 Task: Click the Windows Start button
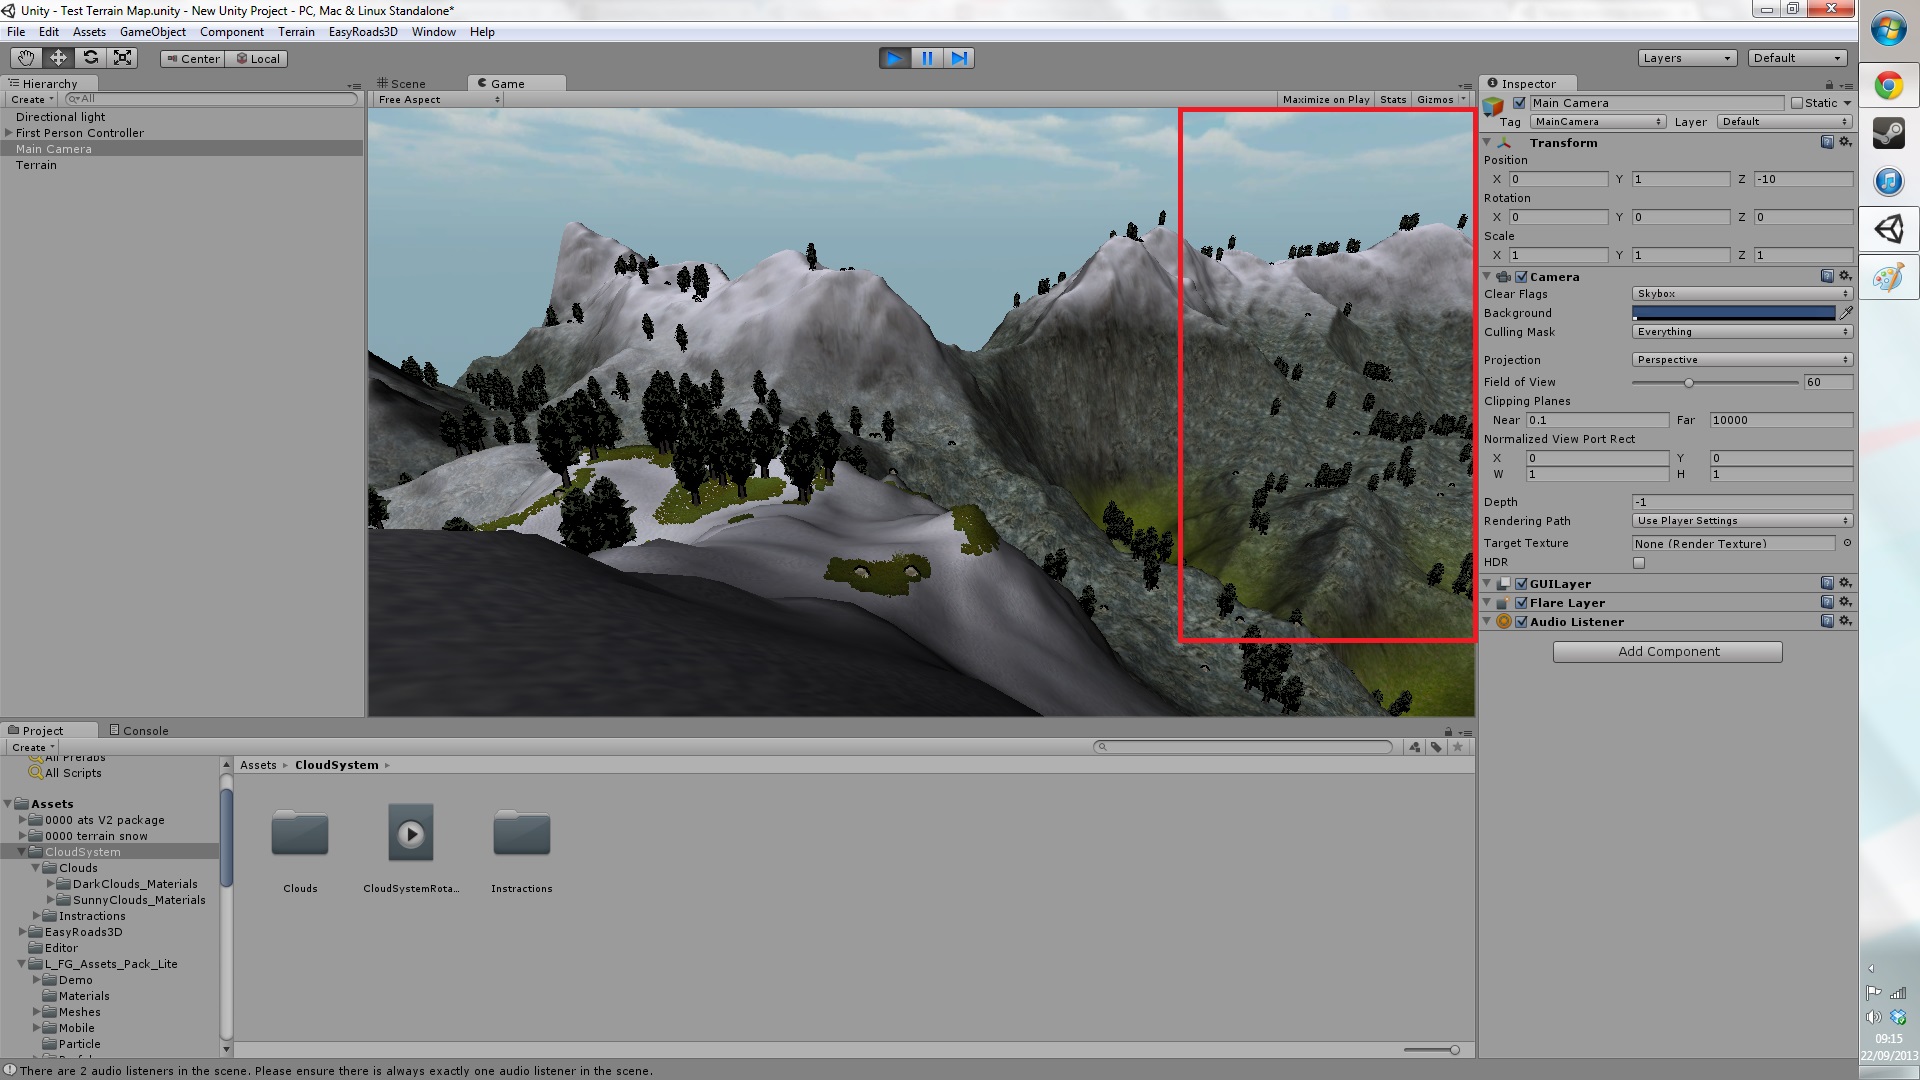(1889, 30)
